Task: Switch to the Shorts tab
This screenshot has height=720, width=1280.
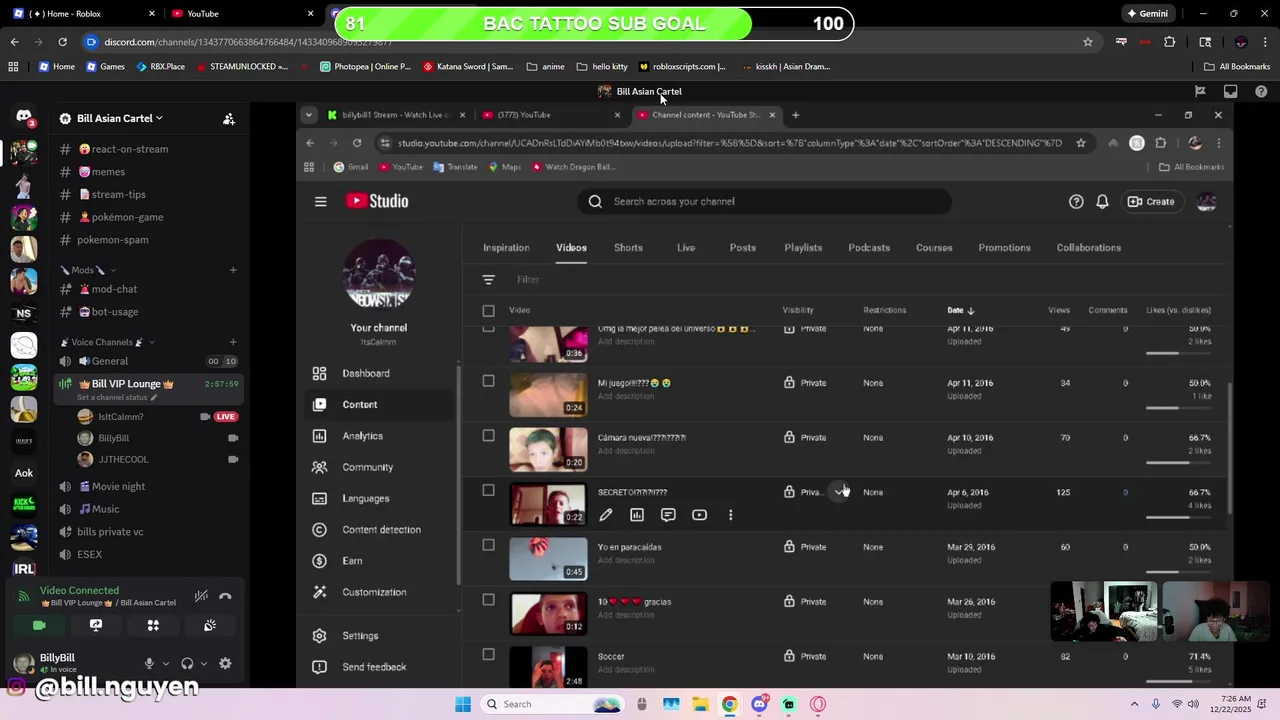Action: (628, 247)
